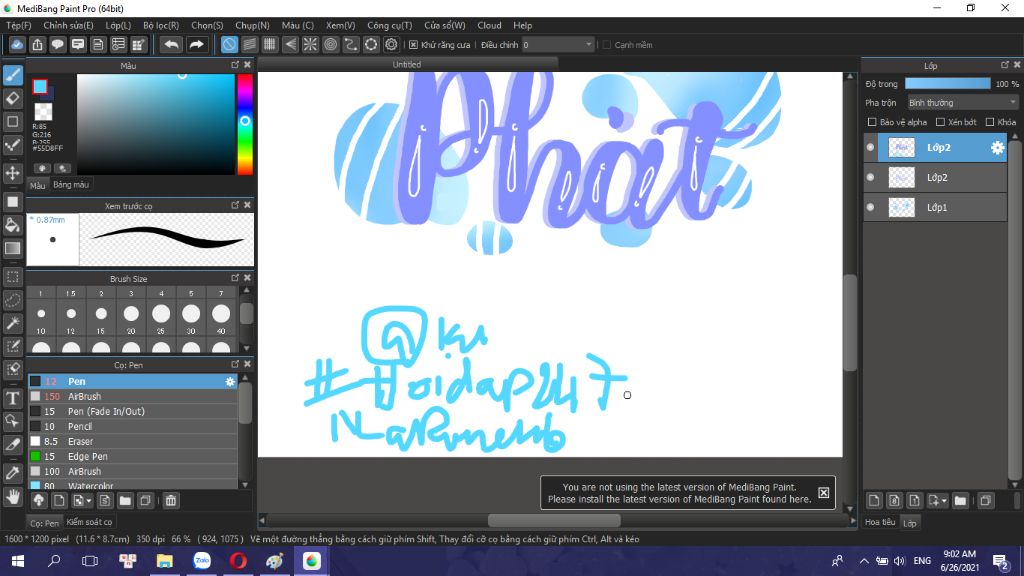The height and width of the screenshot is (576, 1024).
Task: Open snap settings gear in toolbar
Action: coord(391,44)
